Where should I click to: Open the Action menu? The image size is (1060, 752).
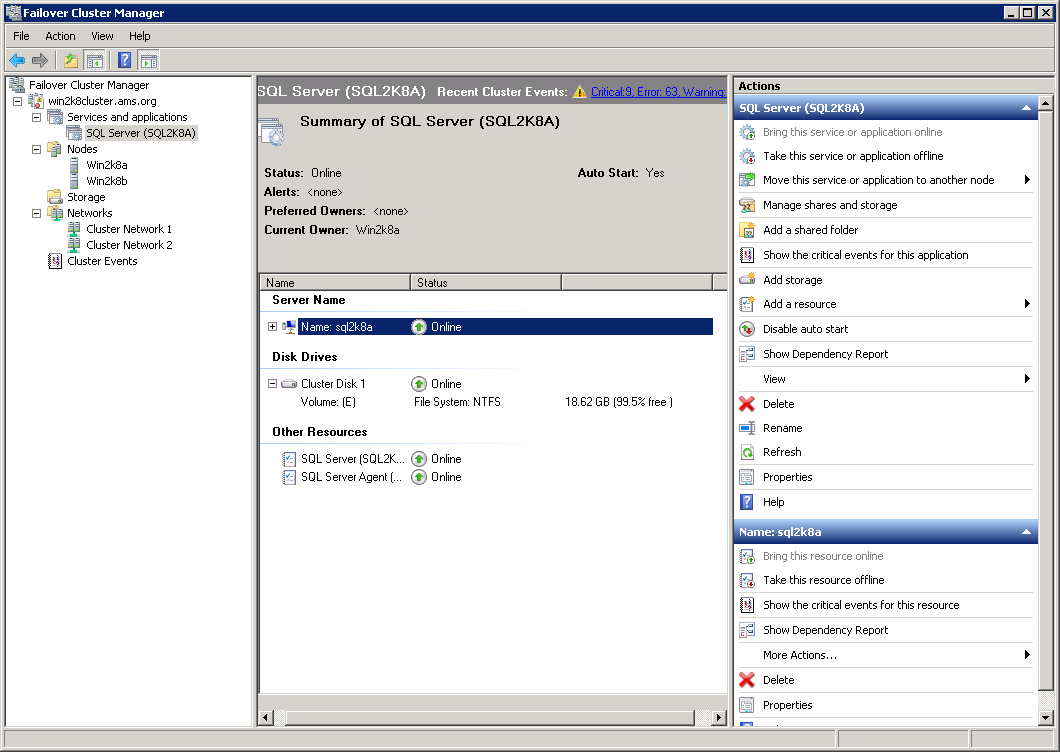pos(60,36)
